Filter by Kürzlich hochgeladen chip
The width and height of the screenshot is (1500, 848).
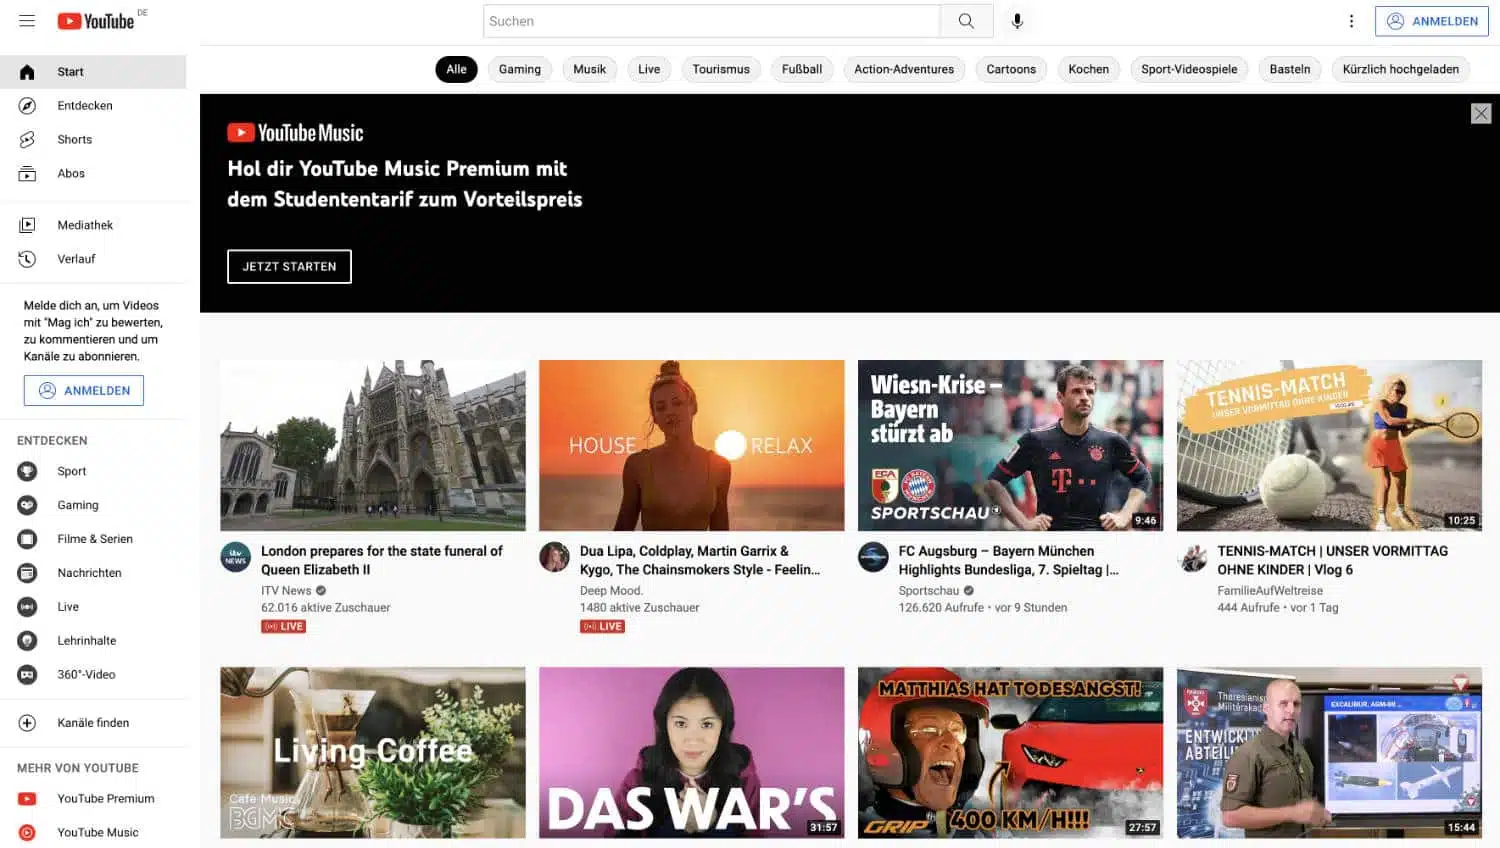pos(1400,69)
